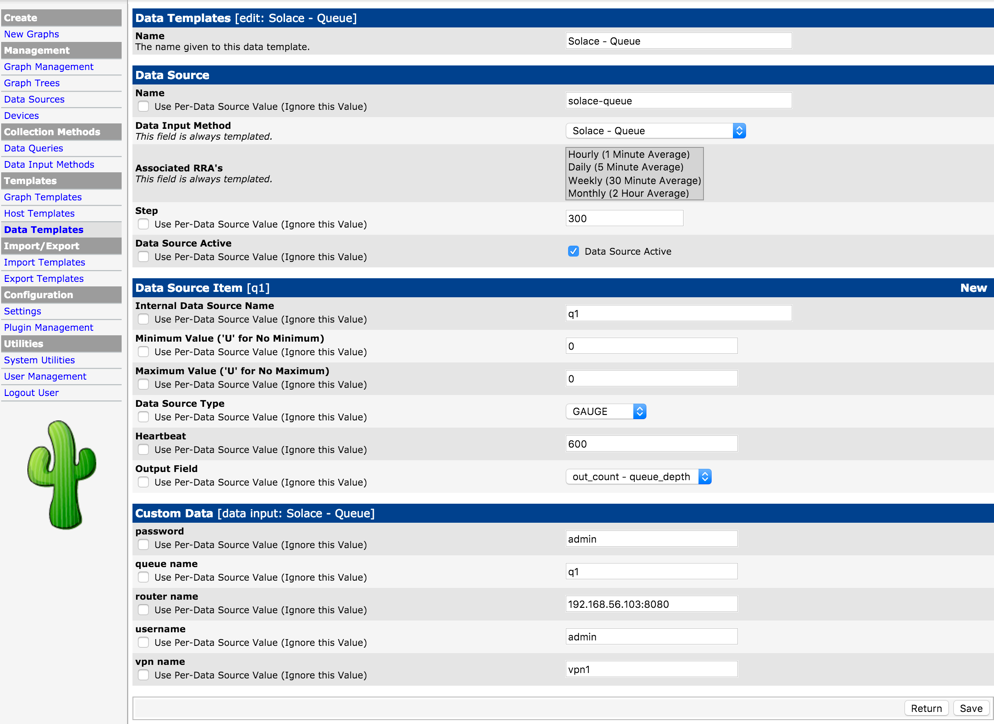This screenshot has height=724, width=994.
Task: Check per-data source box for Heartbeat
Action: pyautogui.click(x=144, y=450)
